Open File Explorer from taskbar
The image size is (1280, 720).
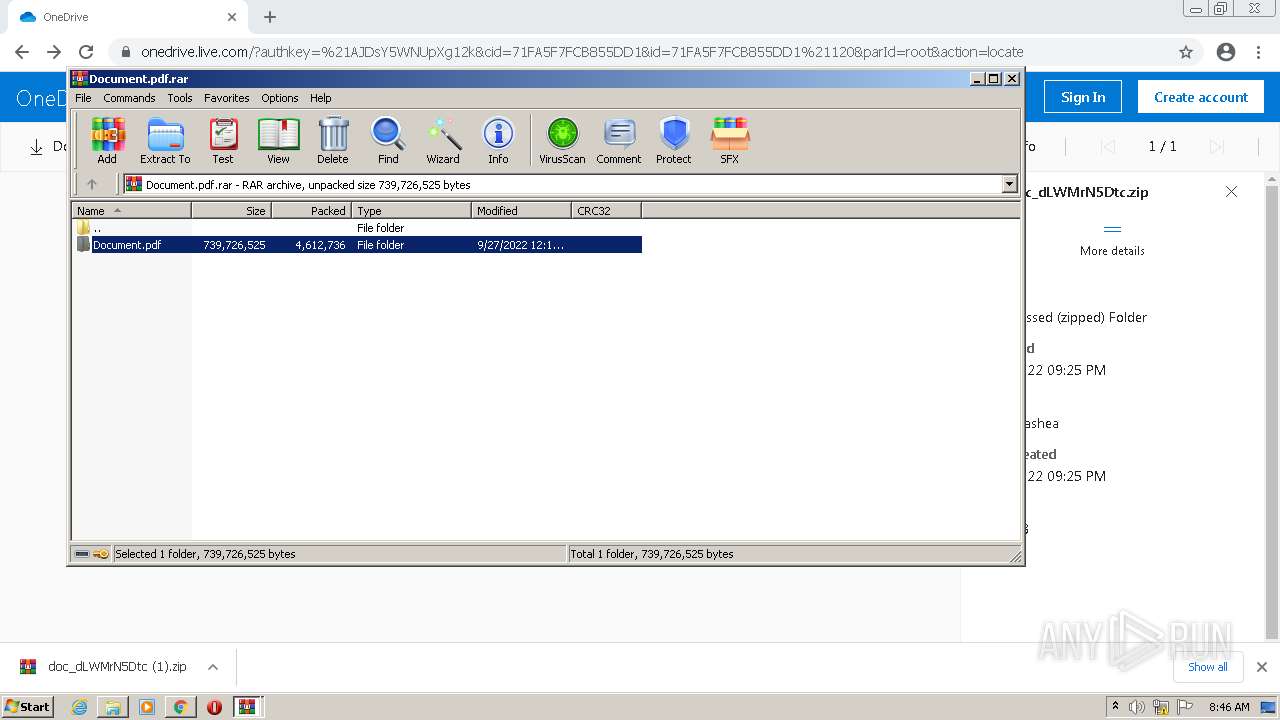pos(113,707)
